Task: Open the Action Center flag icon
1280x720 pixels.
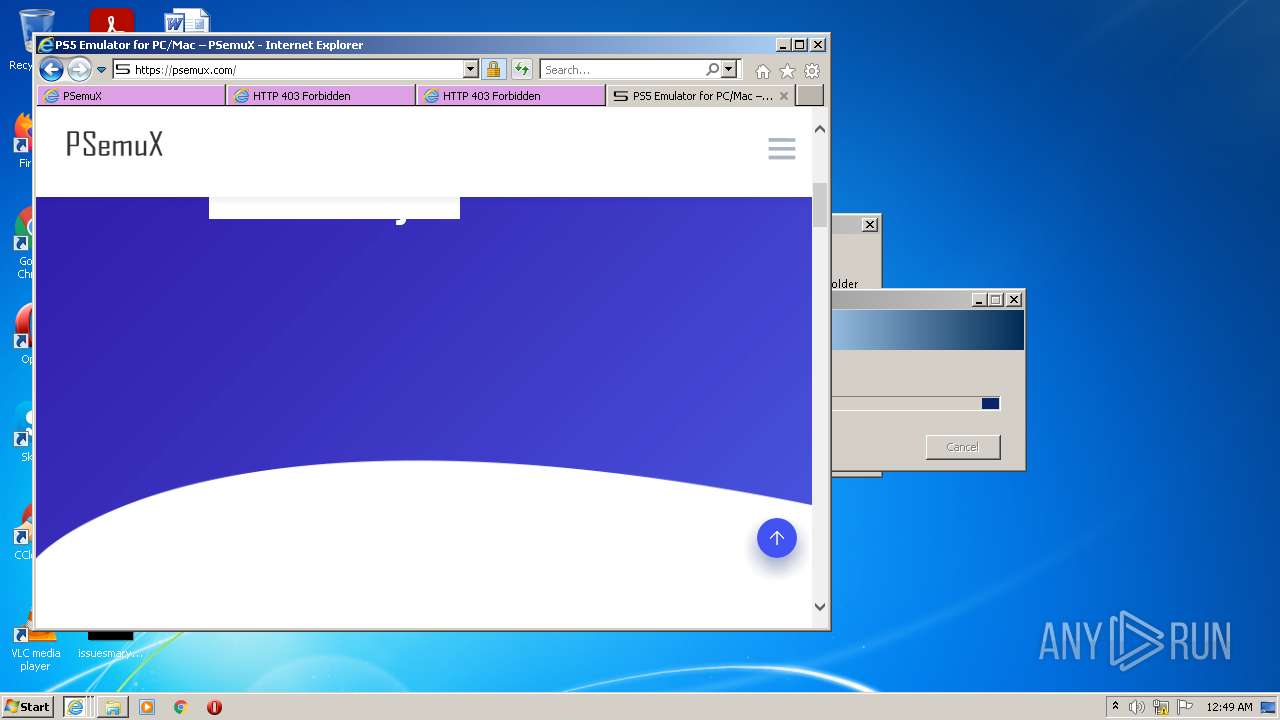Action: 1185,707
